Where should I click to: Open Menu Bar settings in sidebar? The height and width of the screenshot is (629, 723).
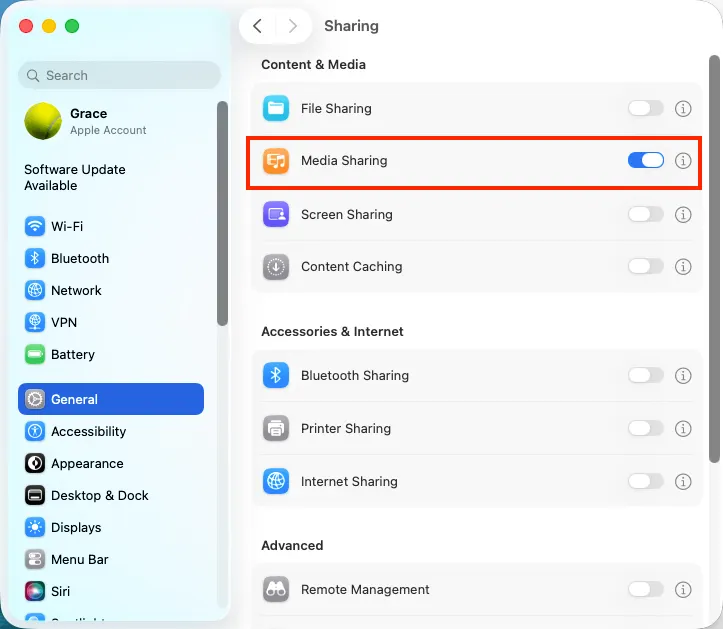tap(111, 560)
